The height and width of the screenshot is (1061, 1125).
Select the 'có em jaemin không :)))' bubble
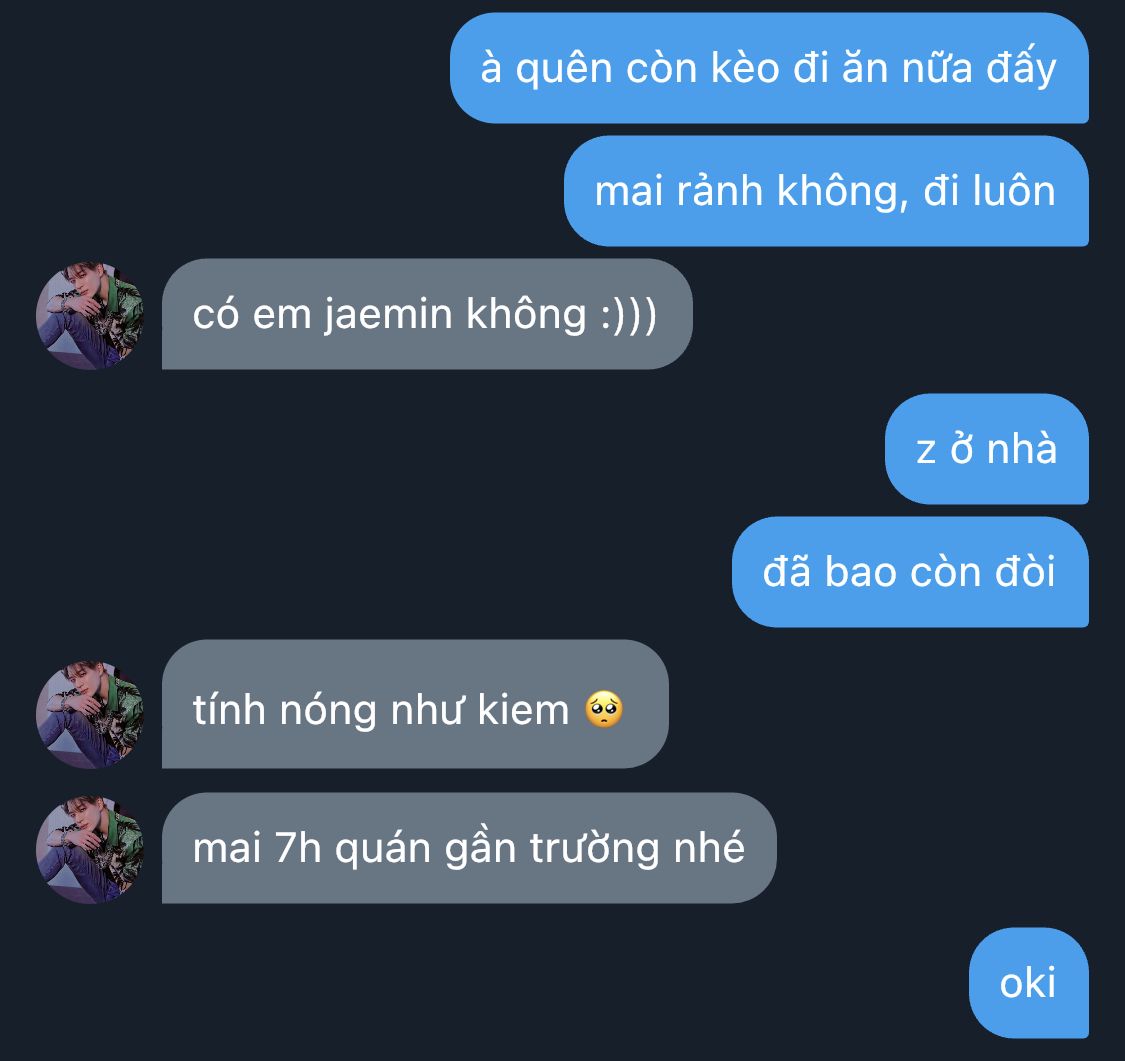(427, 314)
